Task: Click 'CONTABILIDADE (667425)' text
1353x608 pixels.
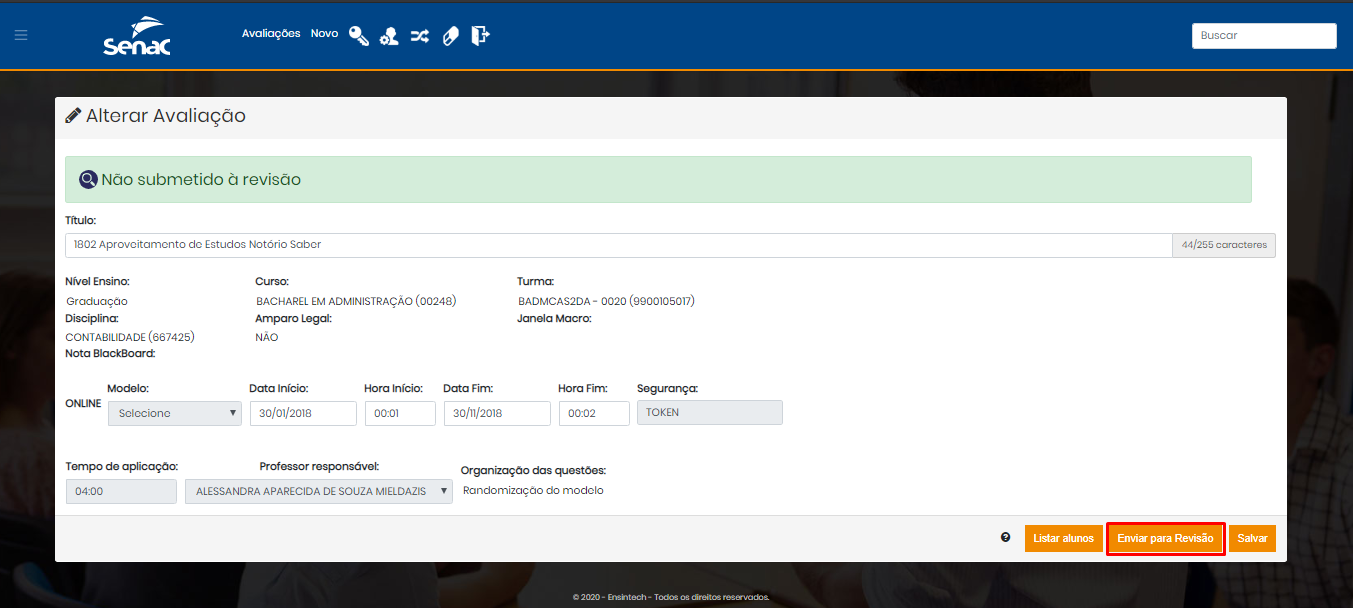Action: pyautogui.click(x=130, y=337)
